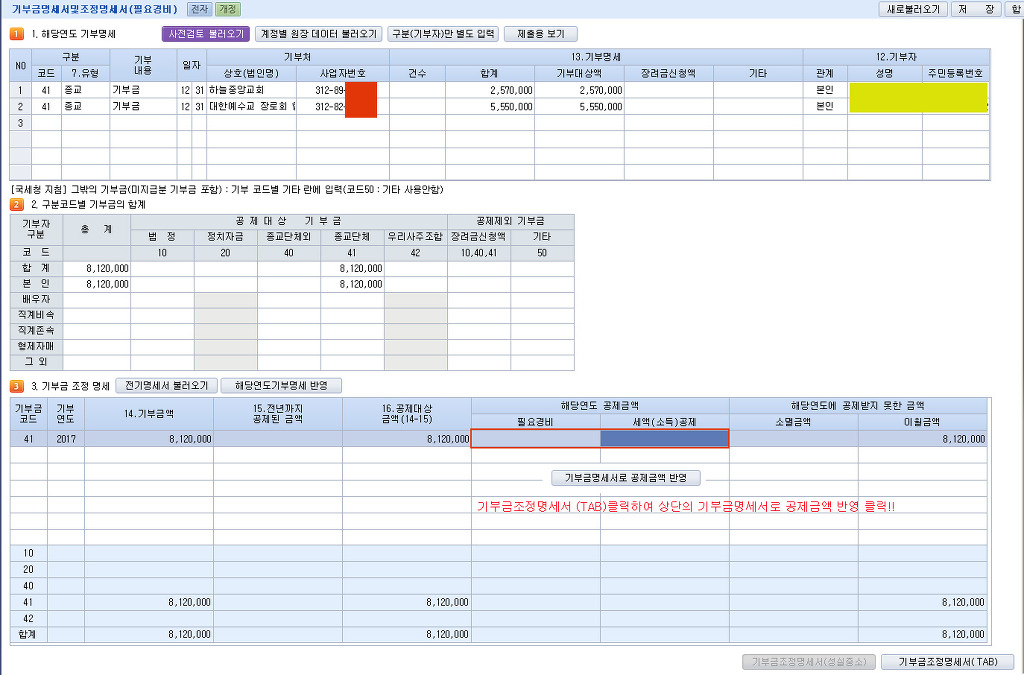This screenshot has width=1024, height=675.
Task: Click the orange section 2 number icon
Action: (17, 204)
